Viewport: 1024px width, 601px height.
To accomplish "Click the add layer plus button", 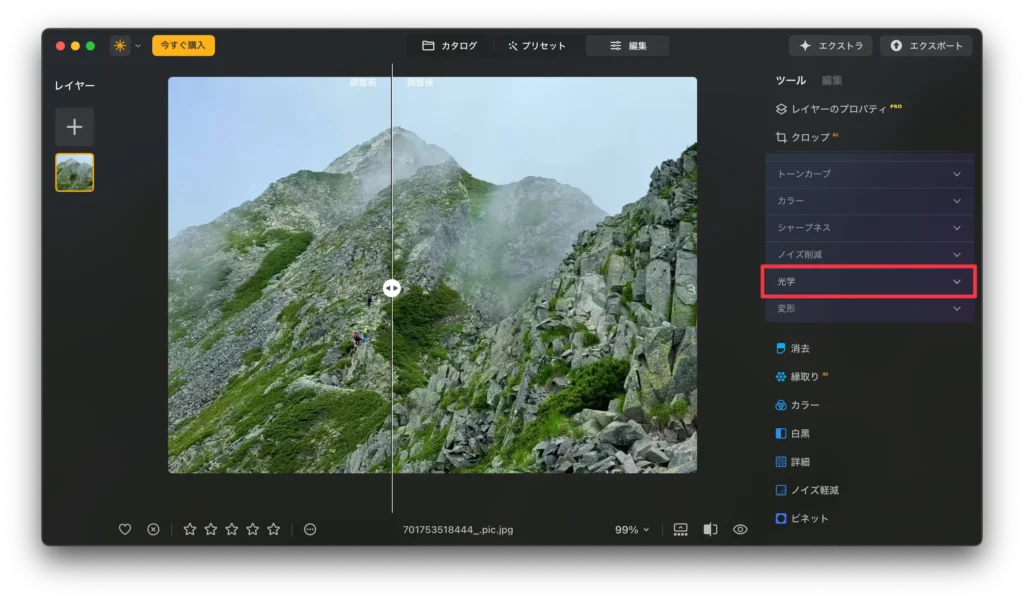I will [x=74, y=127].
